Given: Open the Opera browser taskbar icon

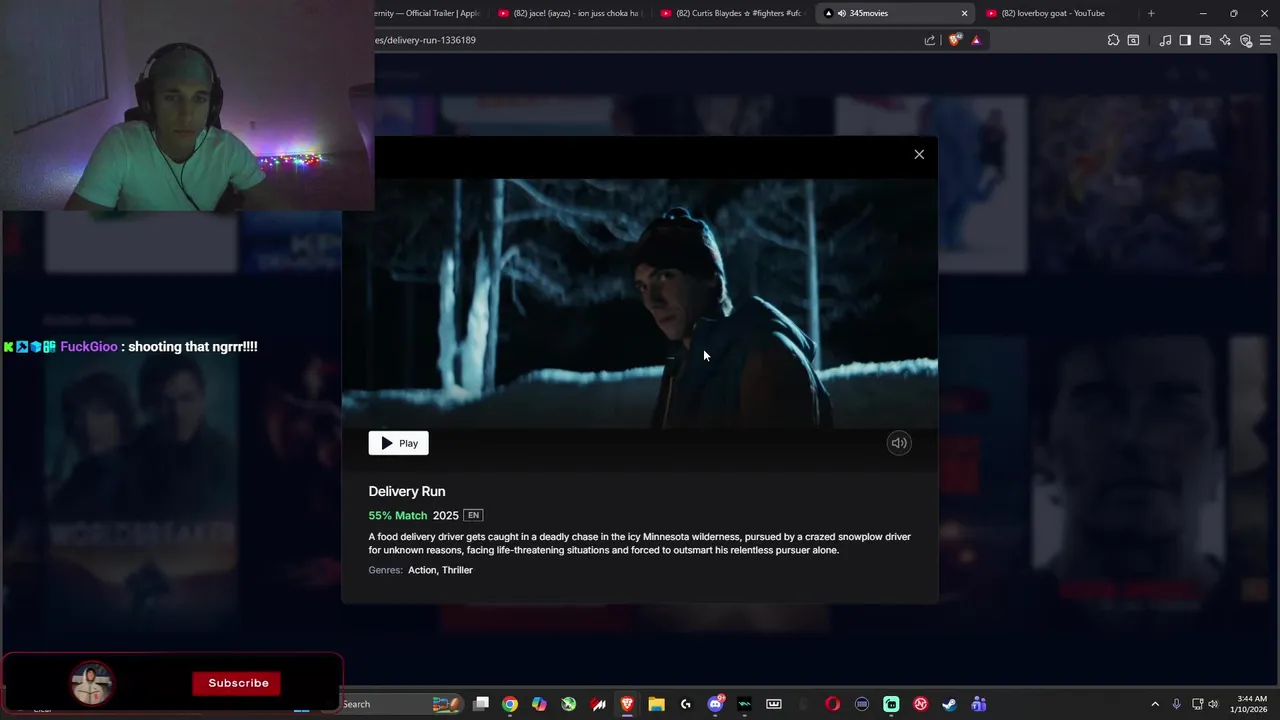Looking at the screenshot, I should [832, 704].
